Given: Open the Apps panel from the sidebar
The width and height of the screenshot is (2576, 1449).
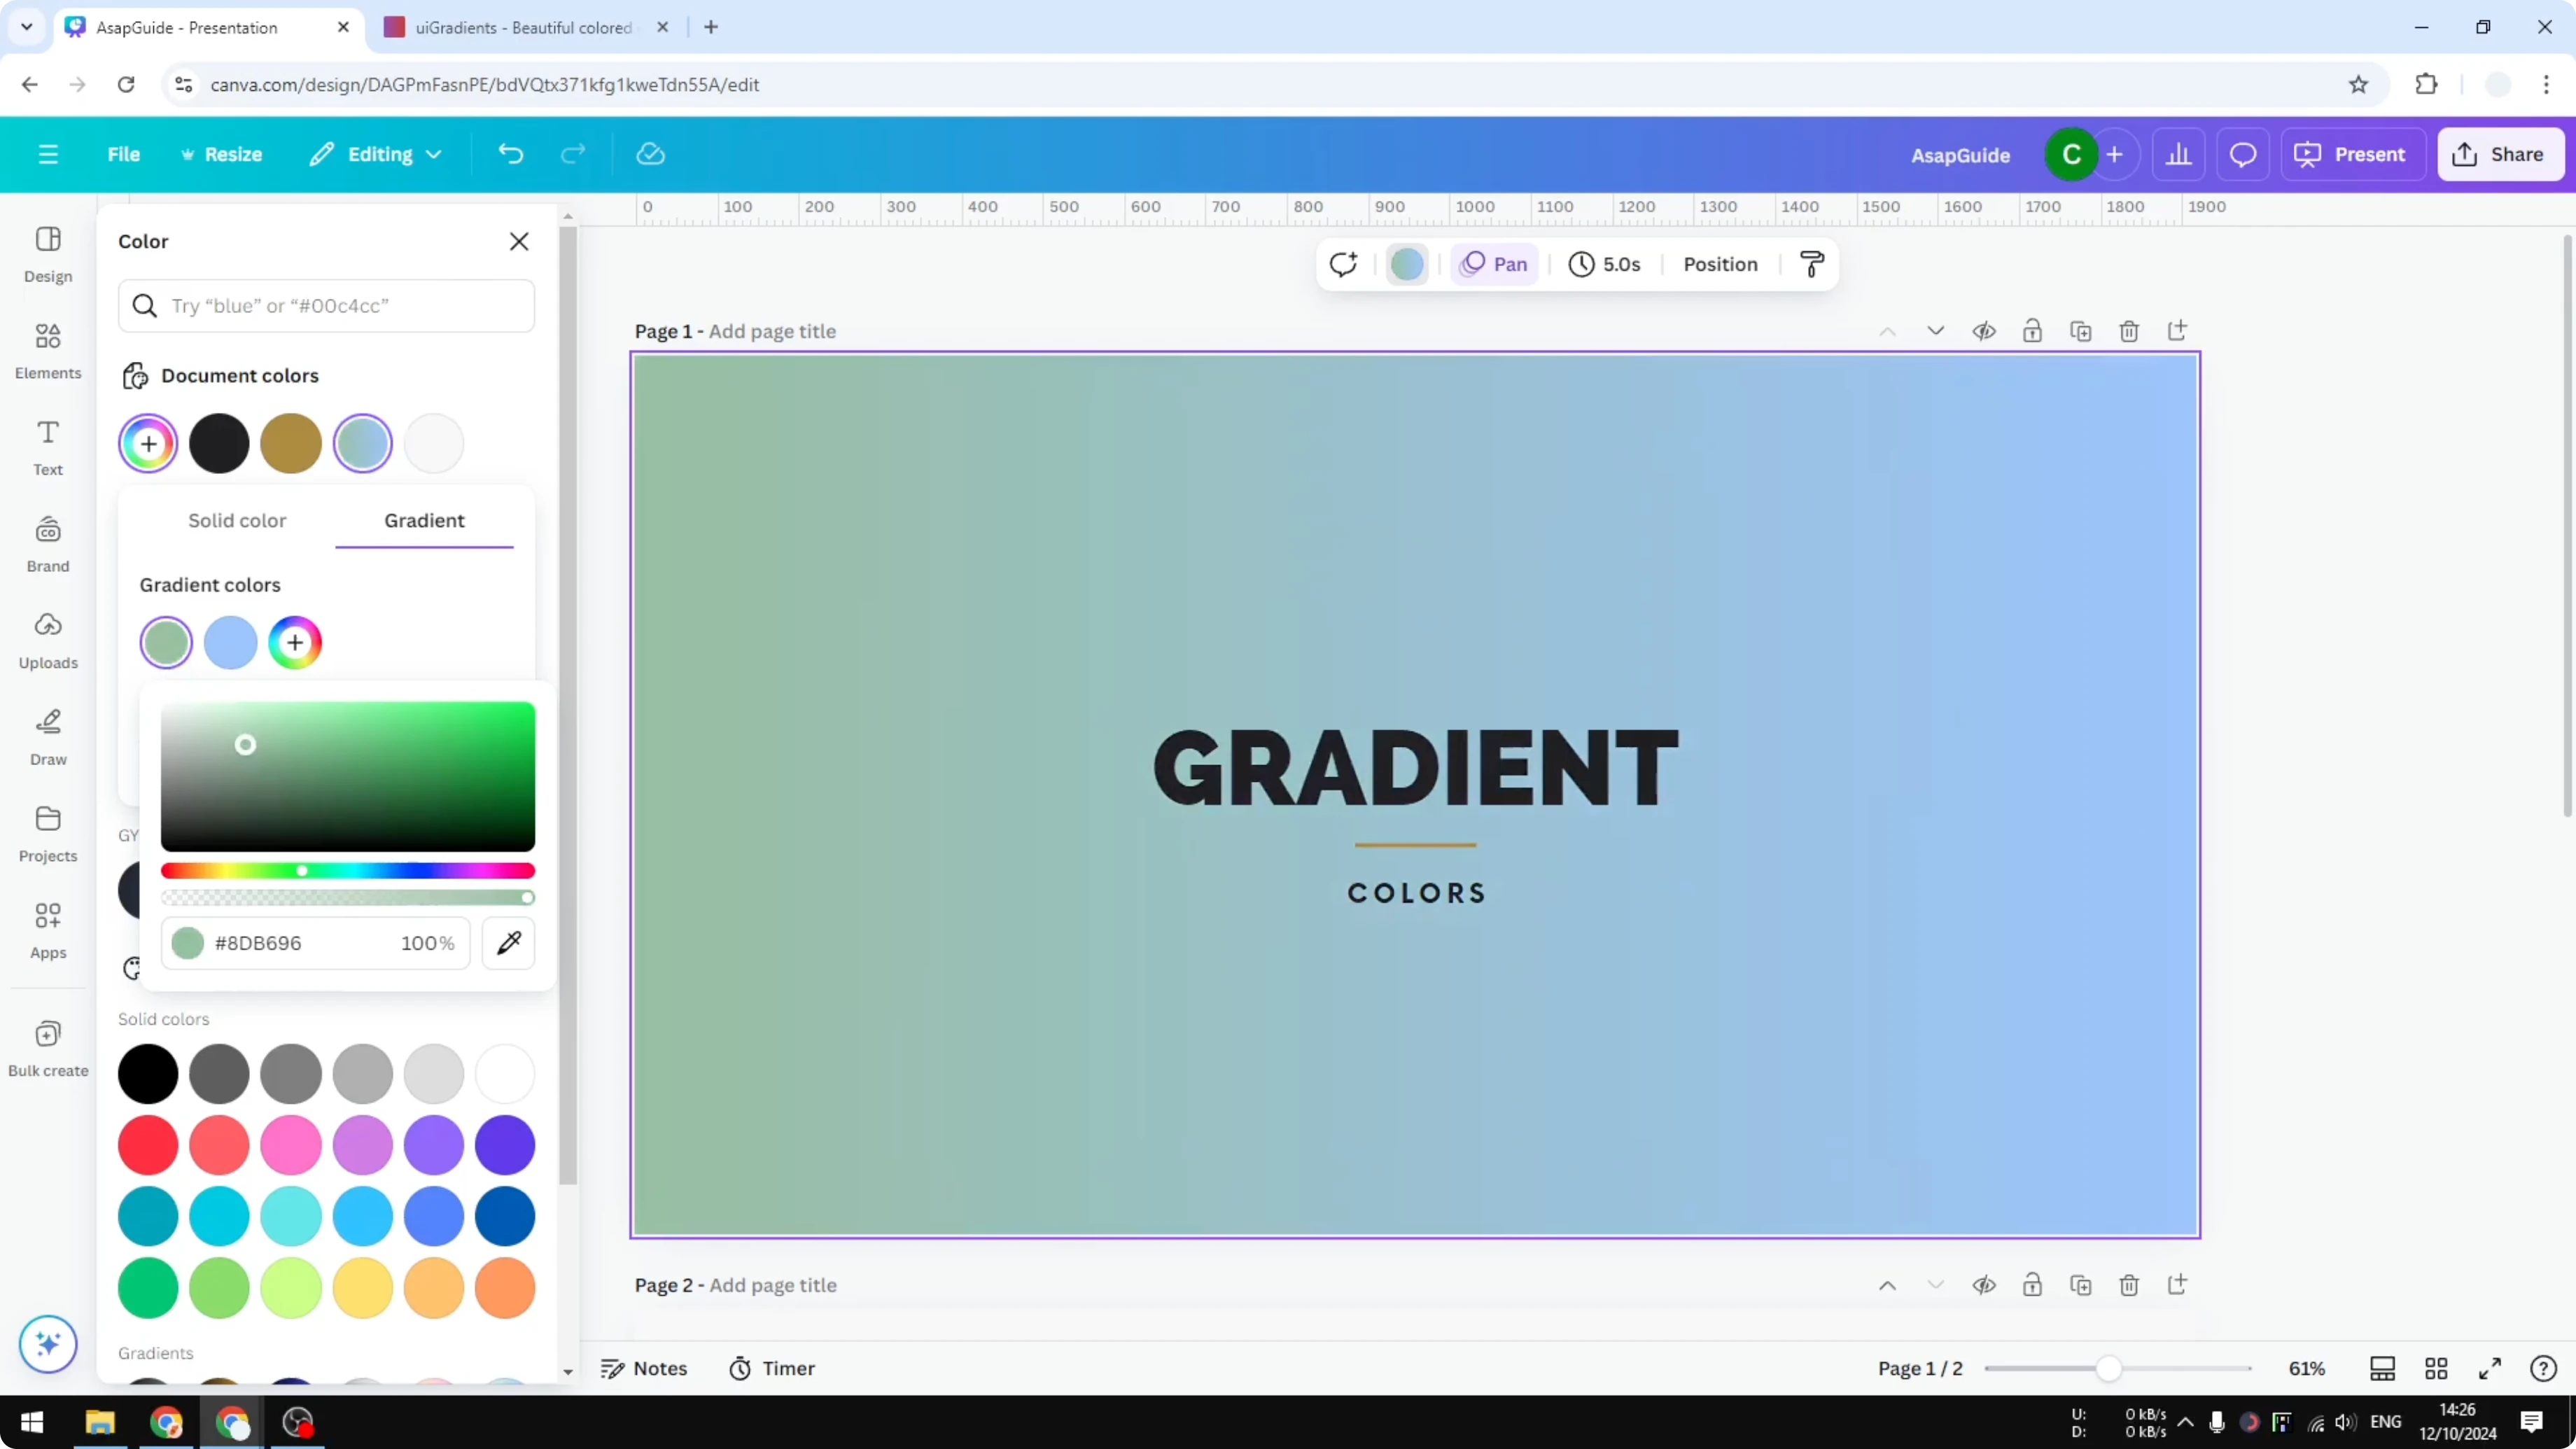Looking at the screenshot, I should click(47, 930).
